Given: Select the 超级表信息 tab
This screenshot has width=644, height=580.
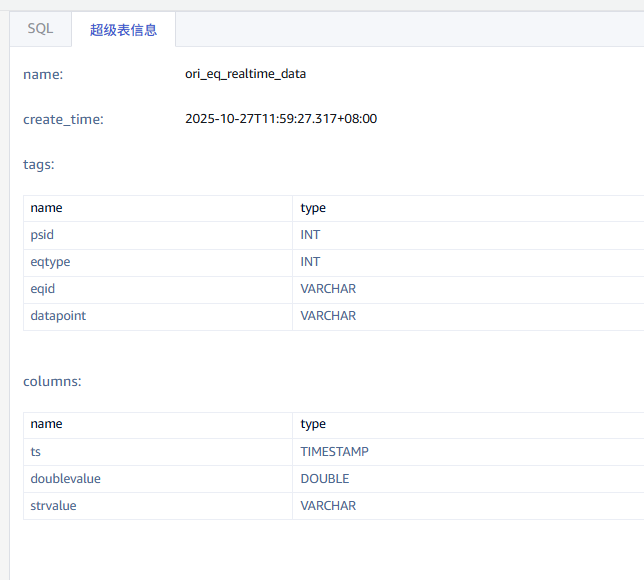Looking at the screenshot, I should click(x=123, y=30).
